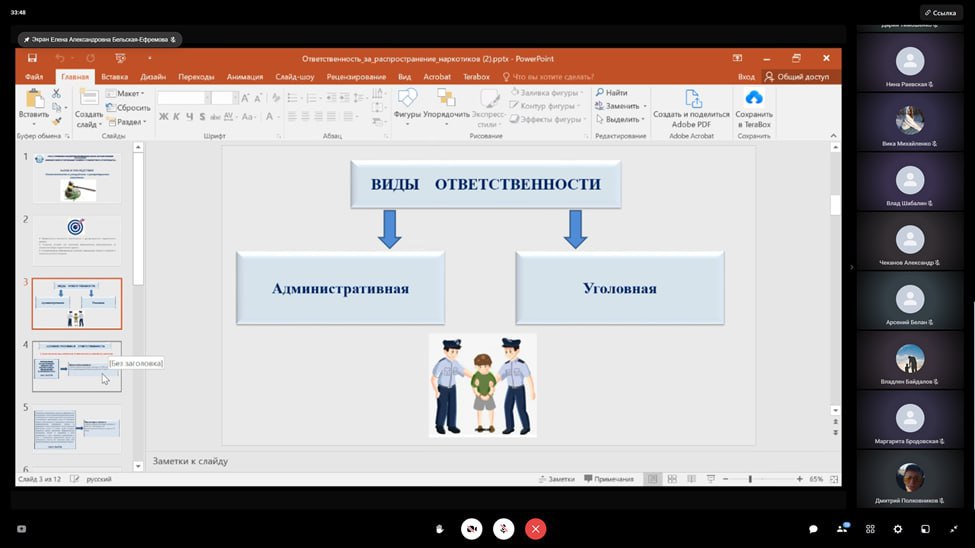Click the Ссылка link button

941,12
